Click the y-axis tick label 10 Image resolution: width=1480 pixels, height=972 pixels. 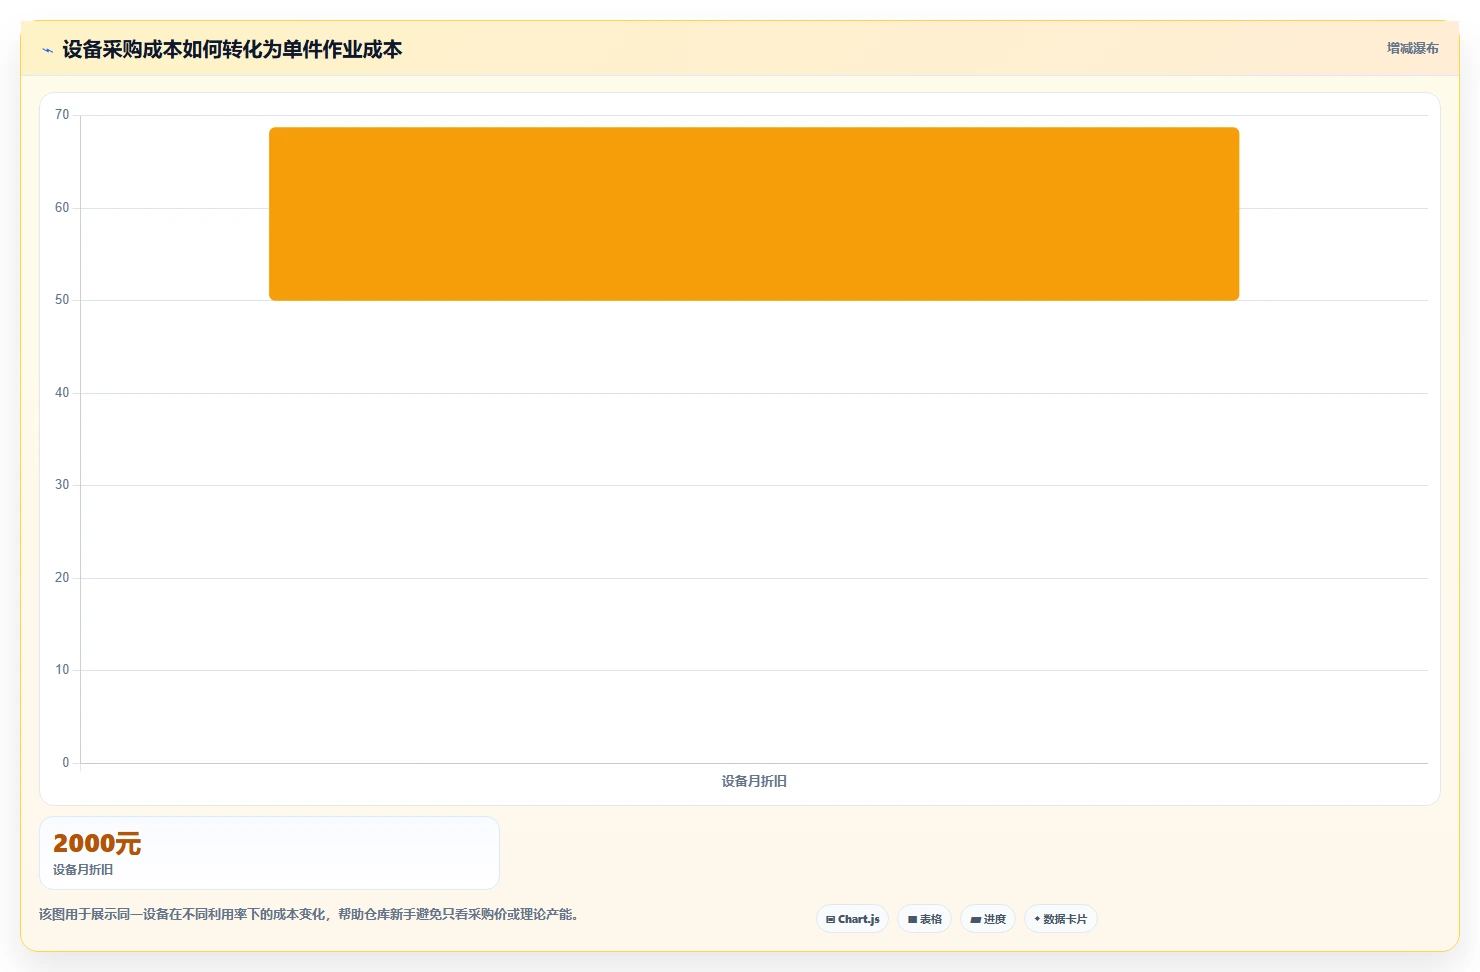pos(62,670)
